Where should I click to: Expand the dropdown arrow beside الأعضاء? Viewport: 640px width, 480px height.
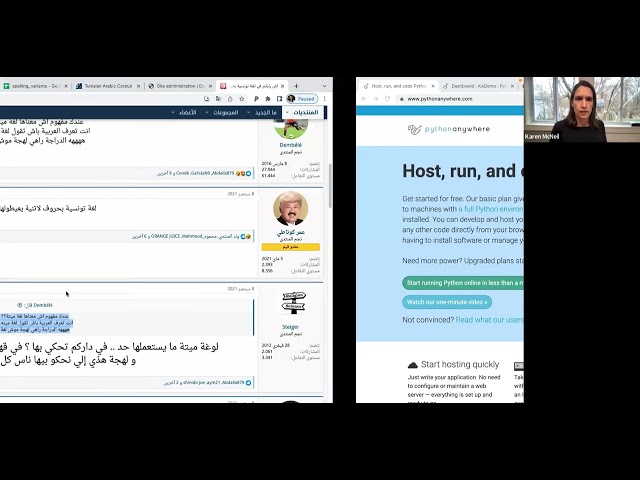[173, 112]
